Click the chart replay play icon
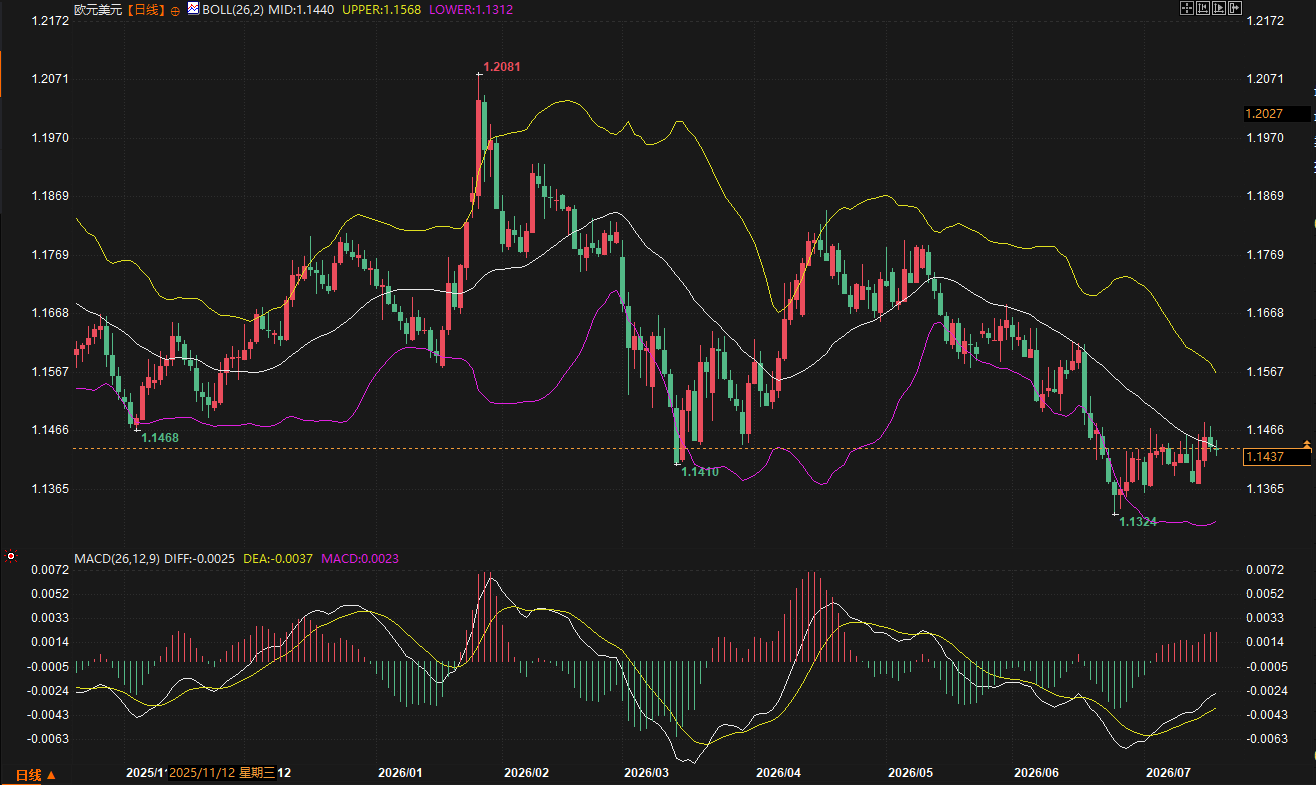 click(x=1219, y=8)
